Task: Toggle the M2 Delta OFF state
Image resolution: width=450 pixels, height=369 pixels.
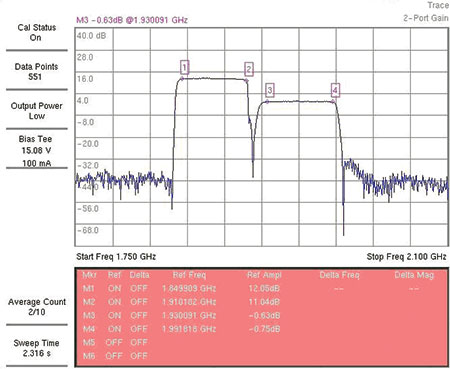Action: tap(139, 302)
